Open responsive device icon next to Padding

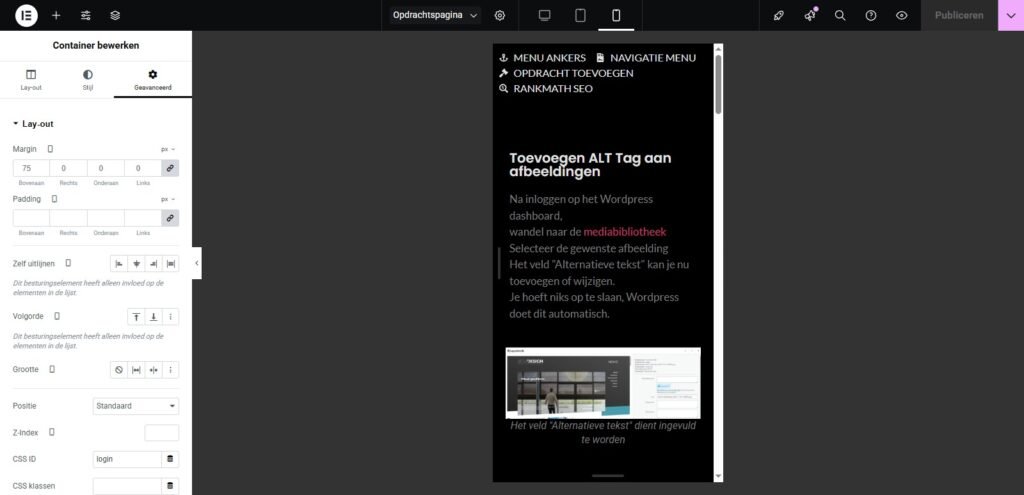[x=54, y=199]
